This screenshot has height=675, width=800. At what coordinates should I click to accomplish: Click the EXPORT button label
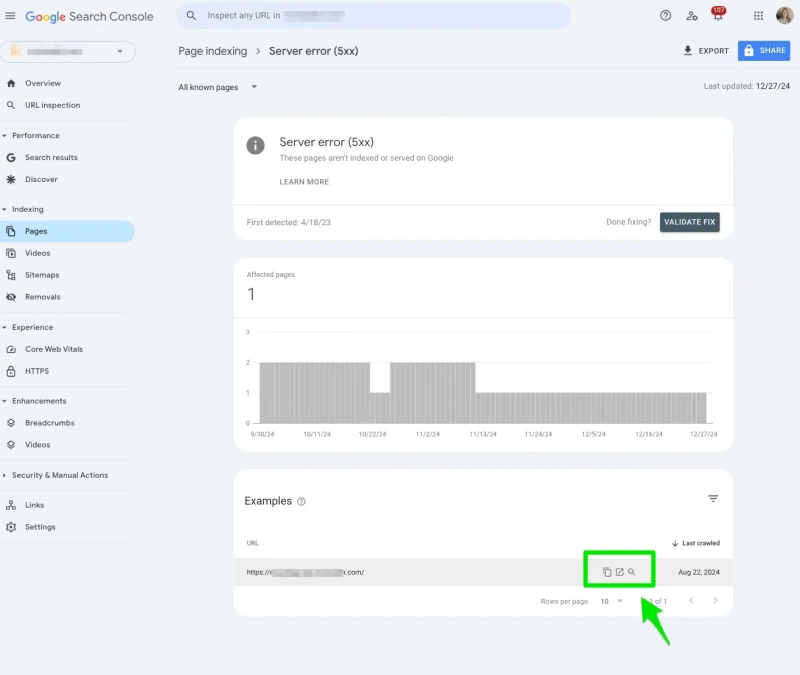pyautogui.click(x=713, y=51)
